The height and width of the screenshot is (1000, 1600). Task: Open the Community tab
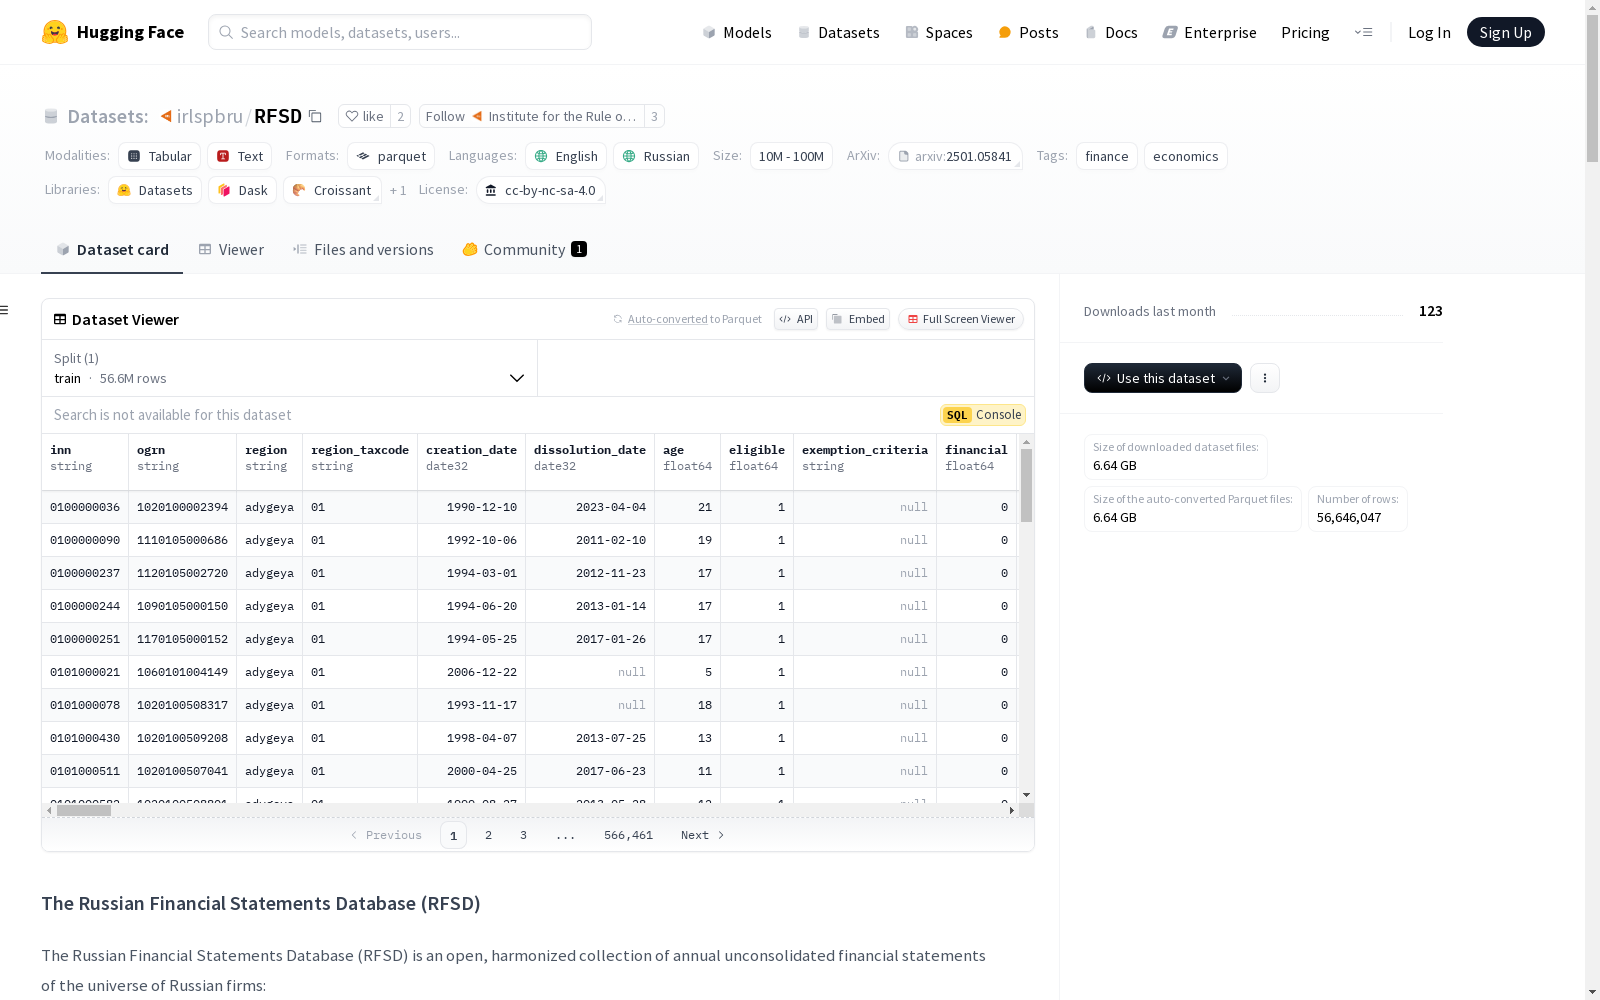point(524,250)
